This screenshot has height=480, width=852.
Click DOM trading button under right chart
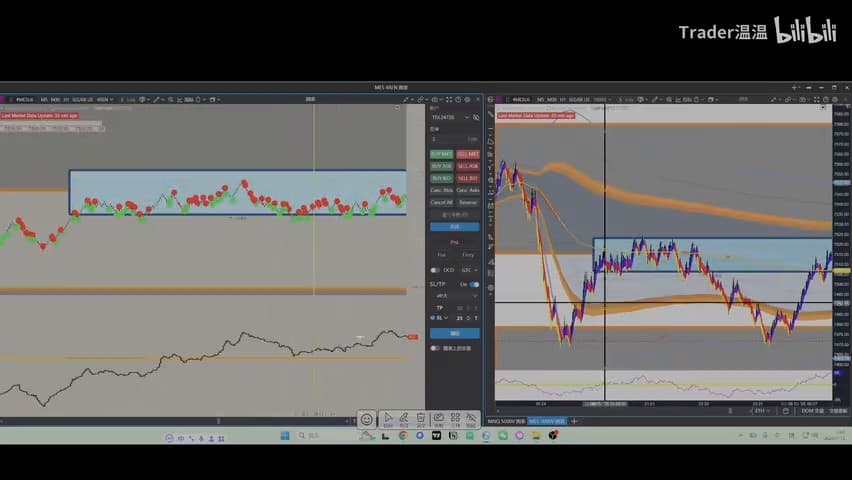pos(813,411)
